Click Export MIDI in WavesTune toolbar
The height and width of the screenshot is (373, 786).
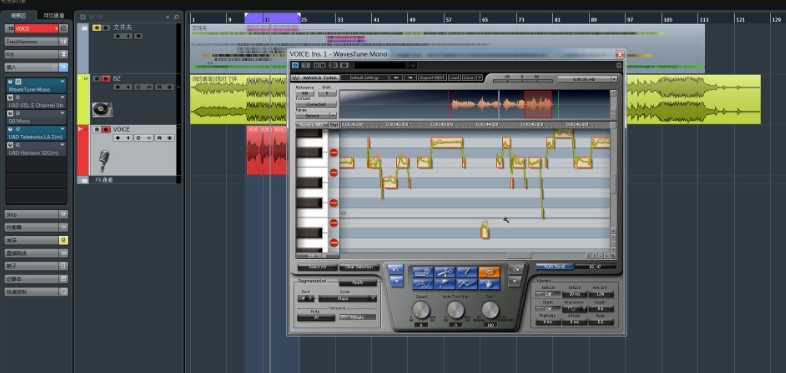(x=433, y=78)
